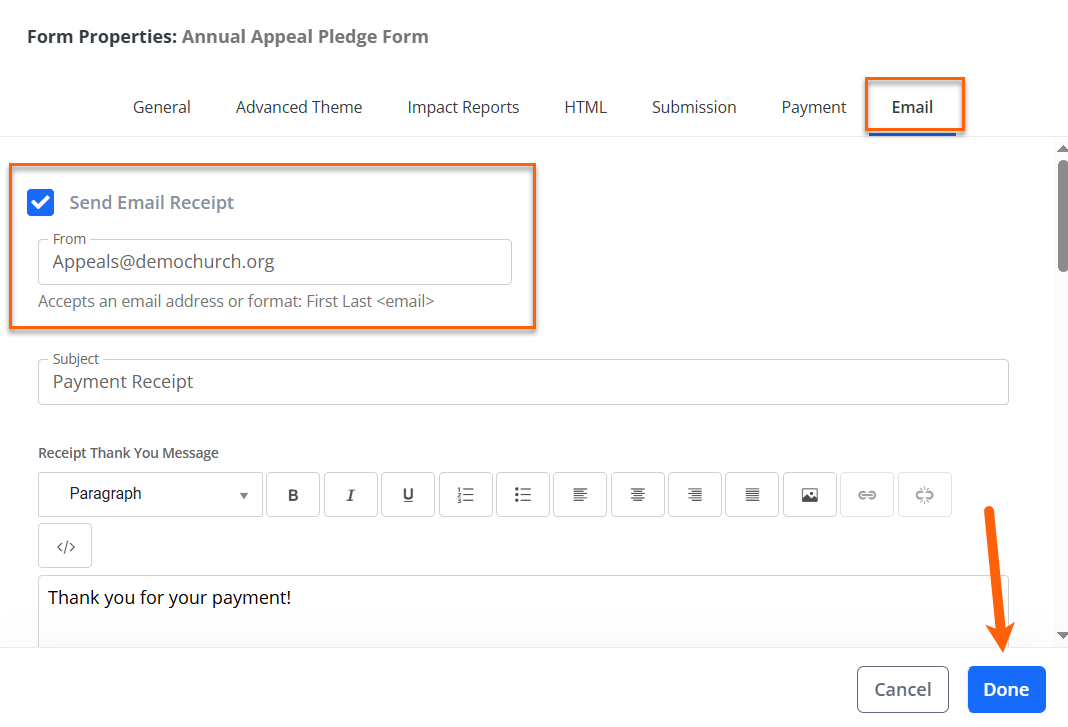
Task: Align message text to the right
Action: pyautogui.click(x=695, y=495)
